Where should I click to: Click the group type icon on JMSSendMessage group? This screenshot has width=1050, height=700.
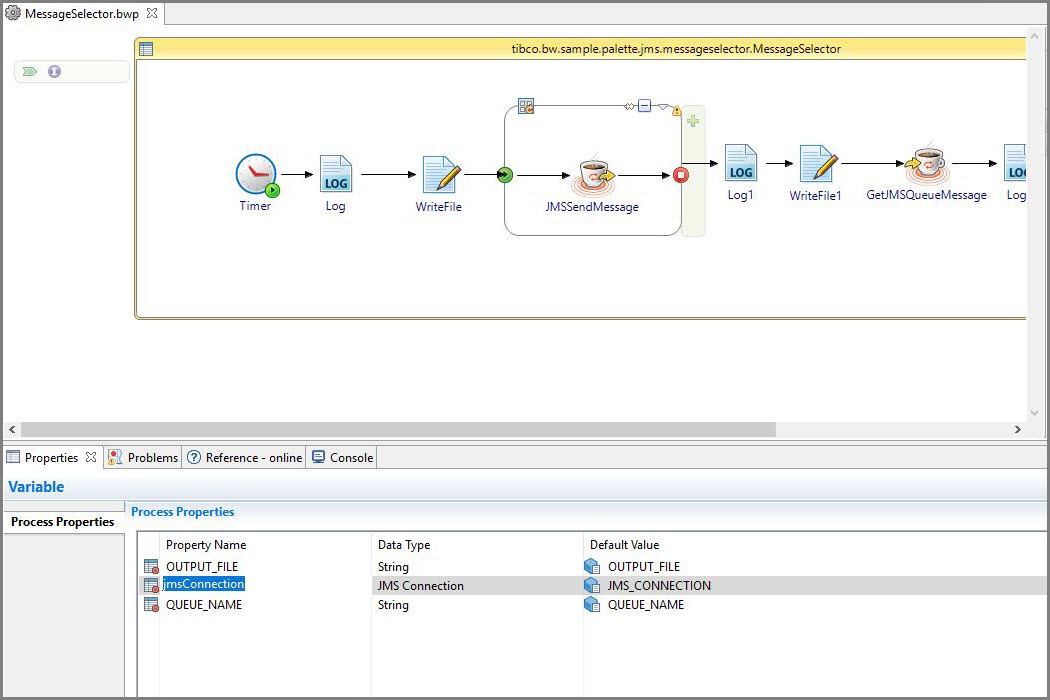tap(526, 106)
